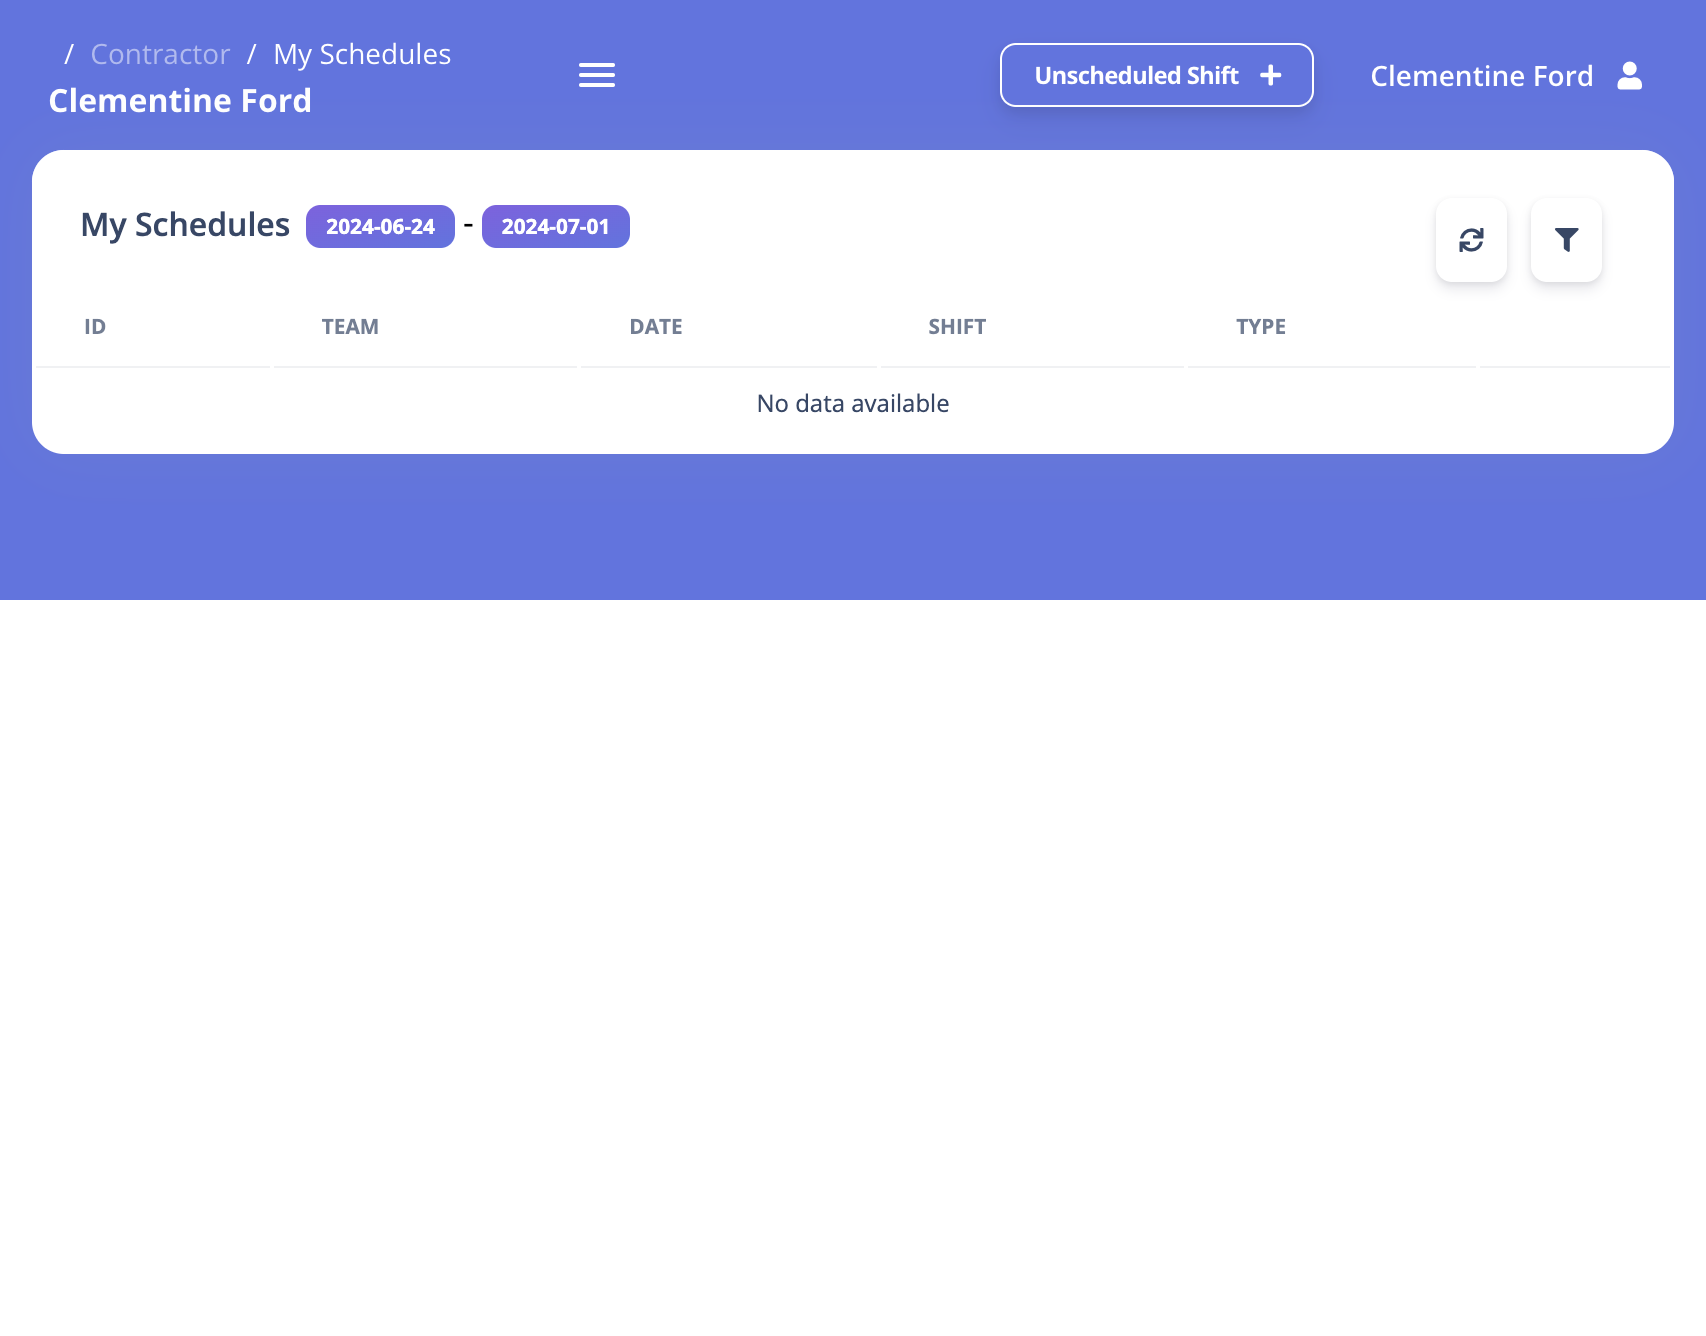Viewport: 1706px width, 1336px height.
Task: Open the schedule filter options
Action: (1566, 240)
